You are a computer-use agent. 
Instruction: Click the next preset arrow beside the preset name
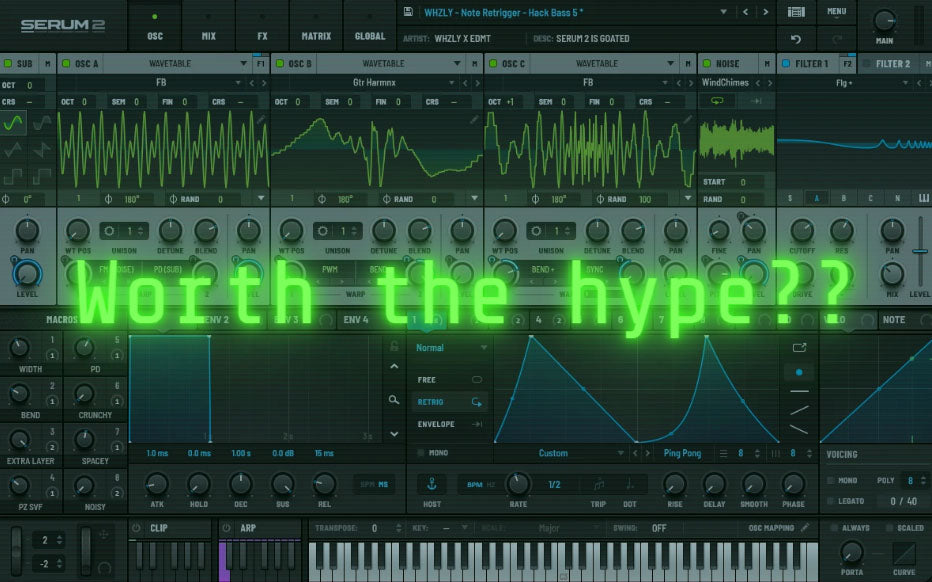(x=765, y=11)
